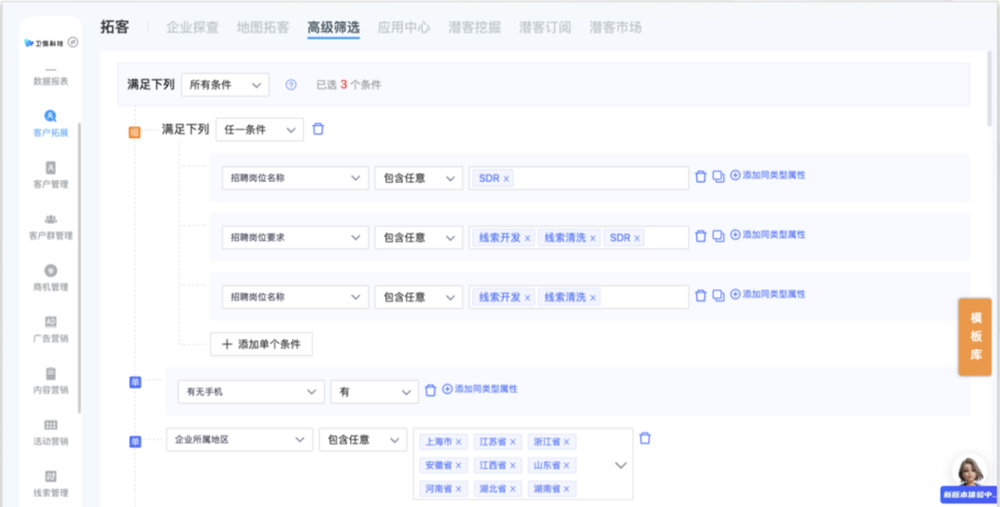Delete the 有无手机 condition row
1000x507 pixels.
point(431,390)
